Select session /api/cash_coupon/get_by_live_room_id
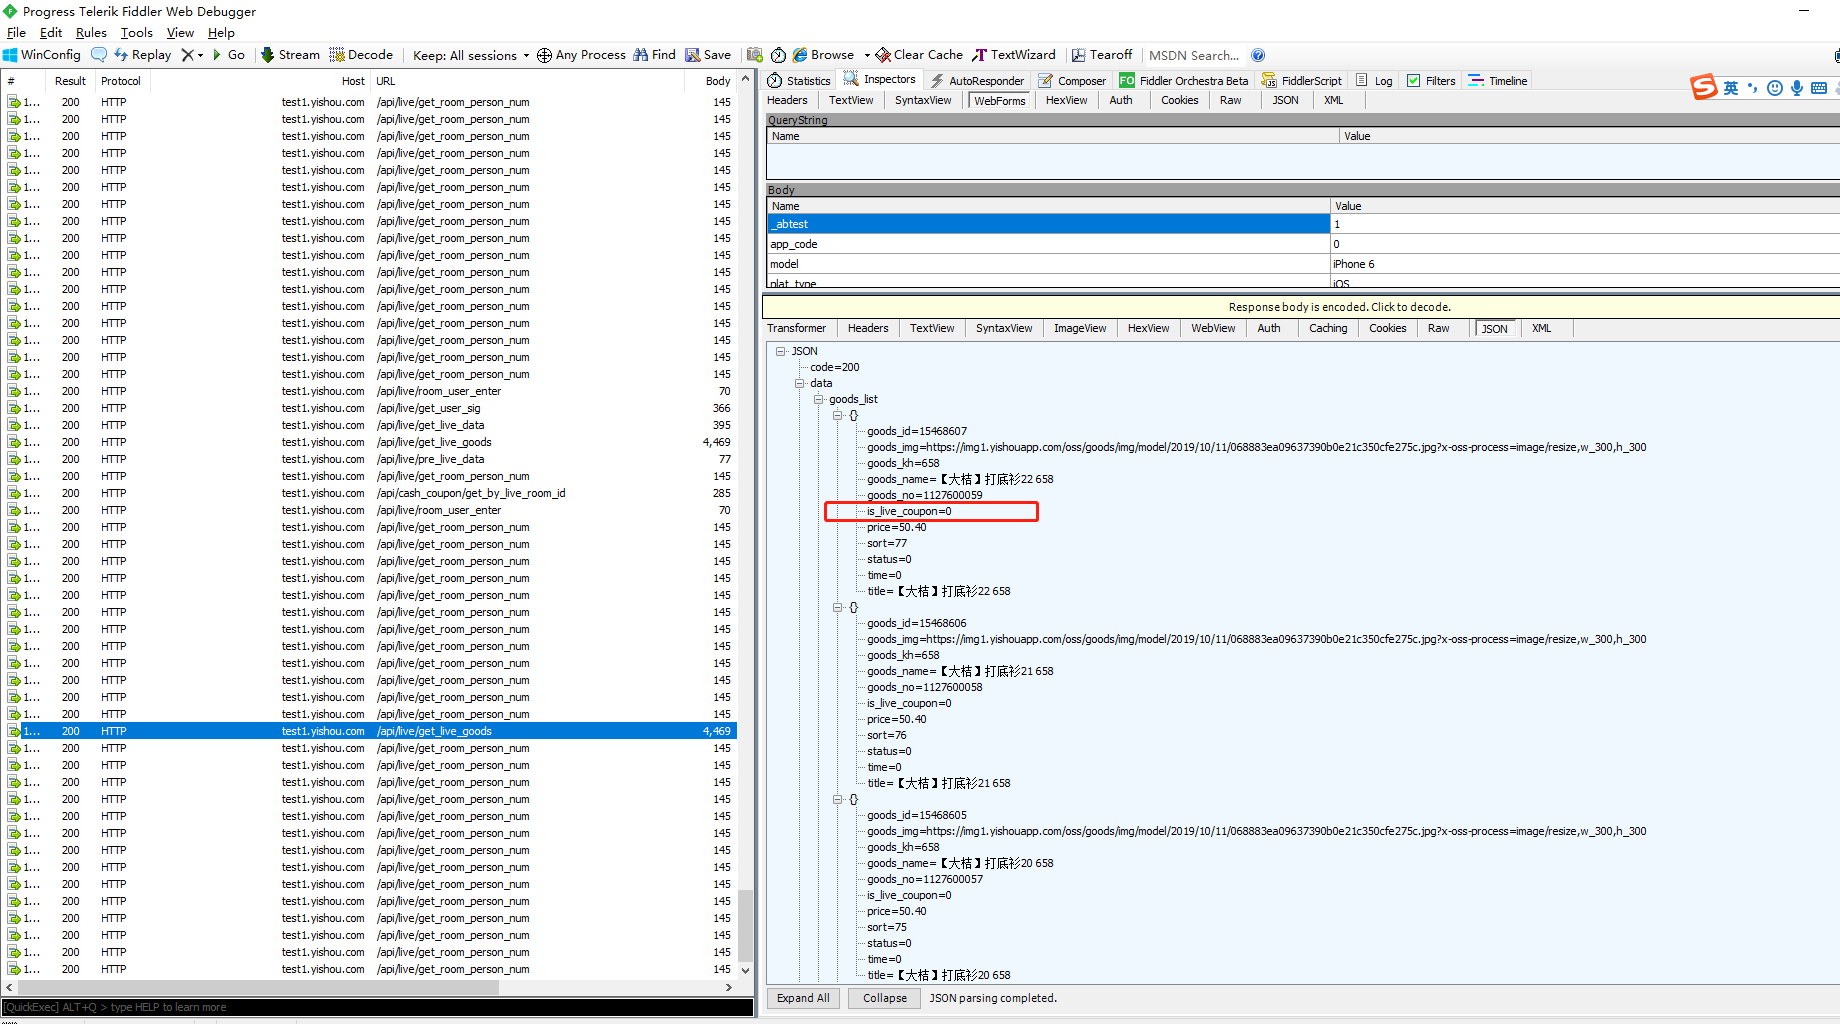This screenshot has height=1024, width=1840. click(370, 493)
